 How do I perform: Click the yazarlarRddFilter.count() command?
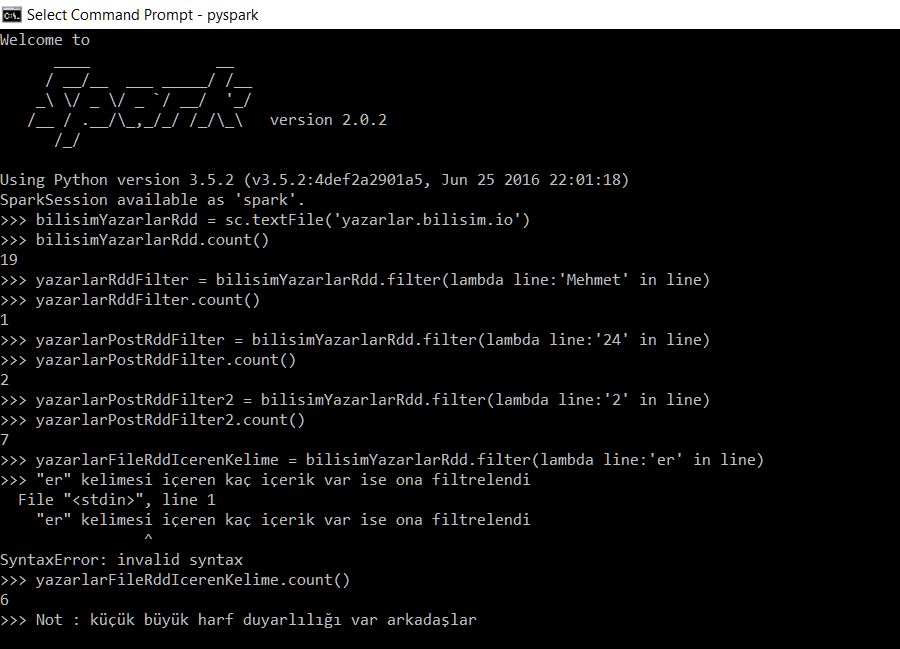(130, 300)
